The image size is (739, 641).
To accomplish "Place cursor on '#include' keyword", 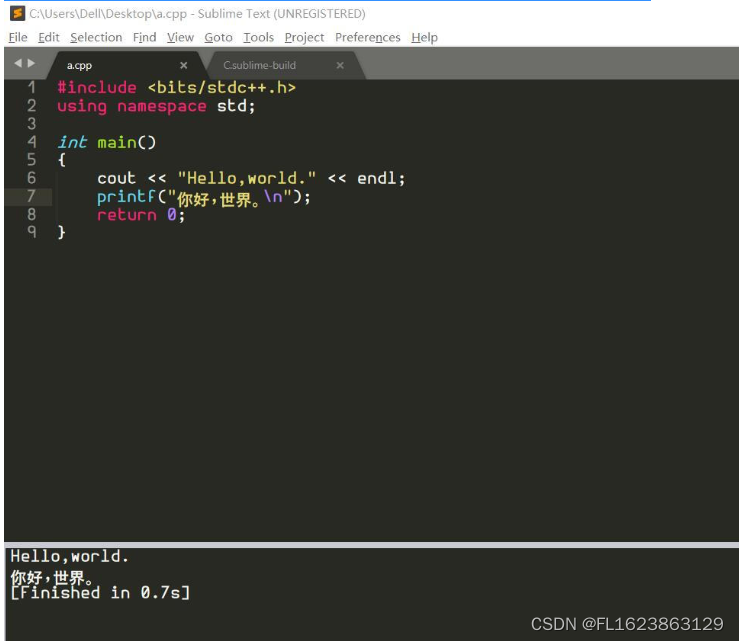I will click(97, 88).
